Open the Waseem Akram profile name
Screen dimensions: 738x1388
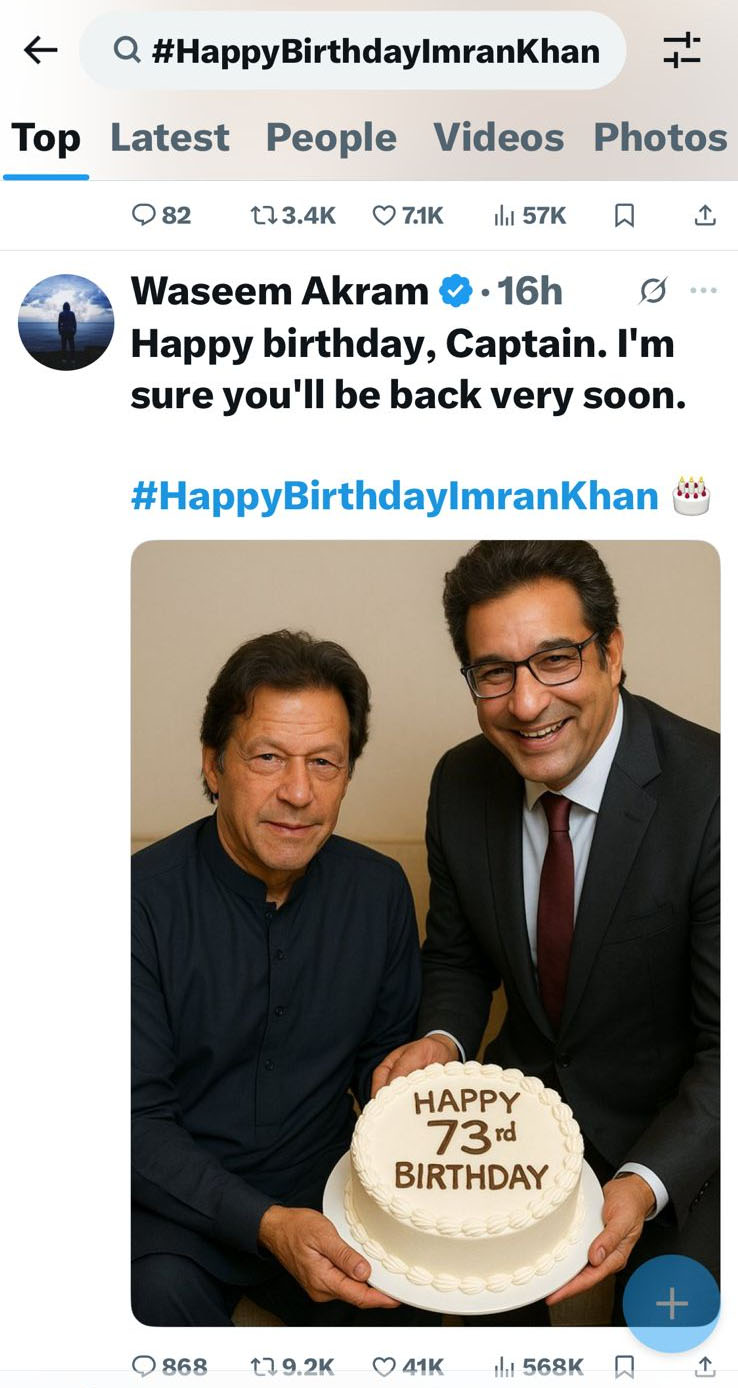click(x=279, y=291)
